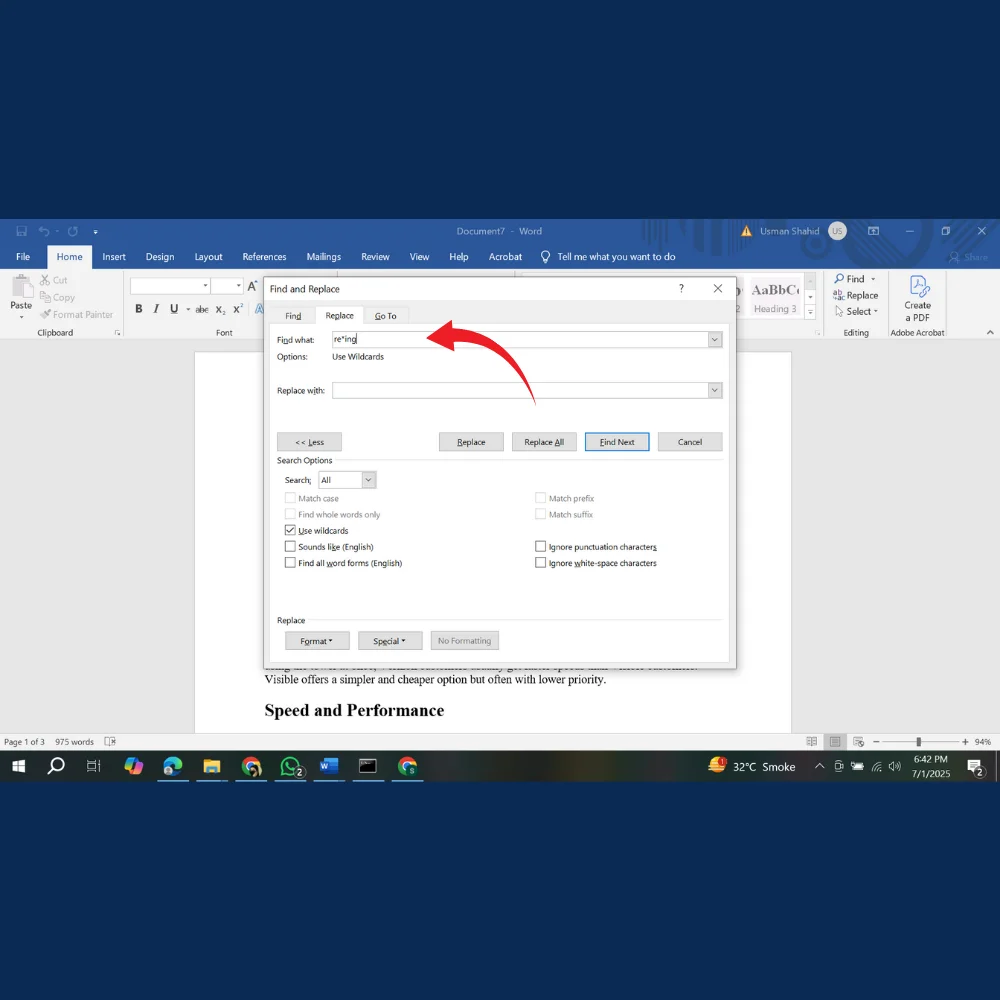
Task: Enable Sounds like (English) checkbox
Action: coord(290,547)
